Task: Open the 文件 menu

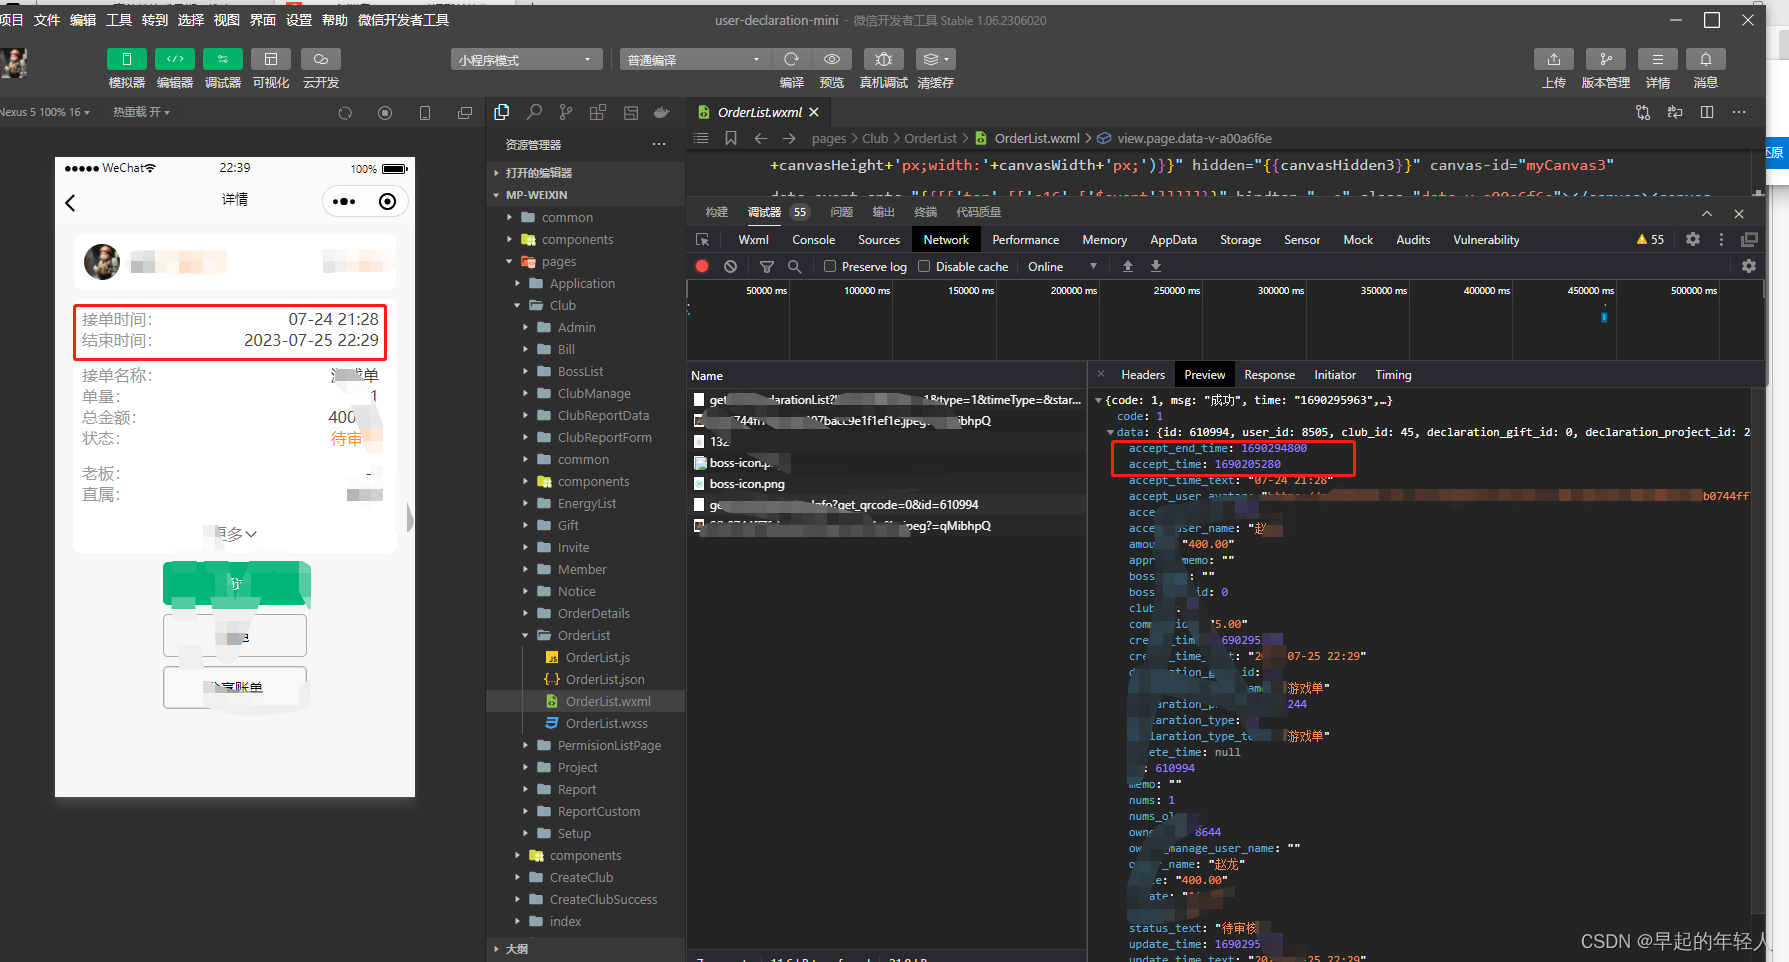Action: click(47, 20)
